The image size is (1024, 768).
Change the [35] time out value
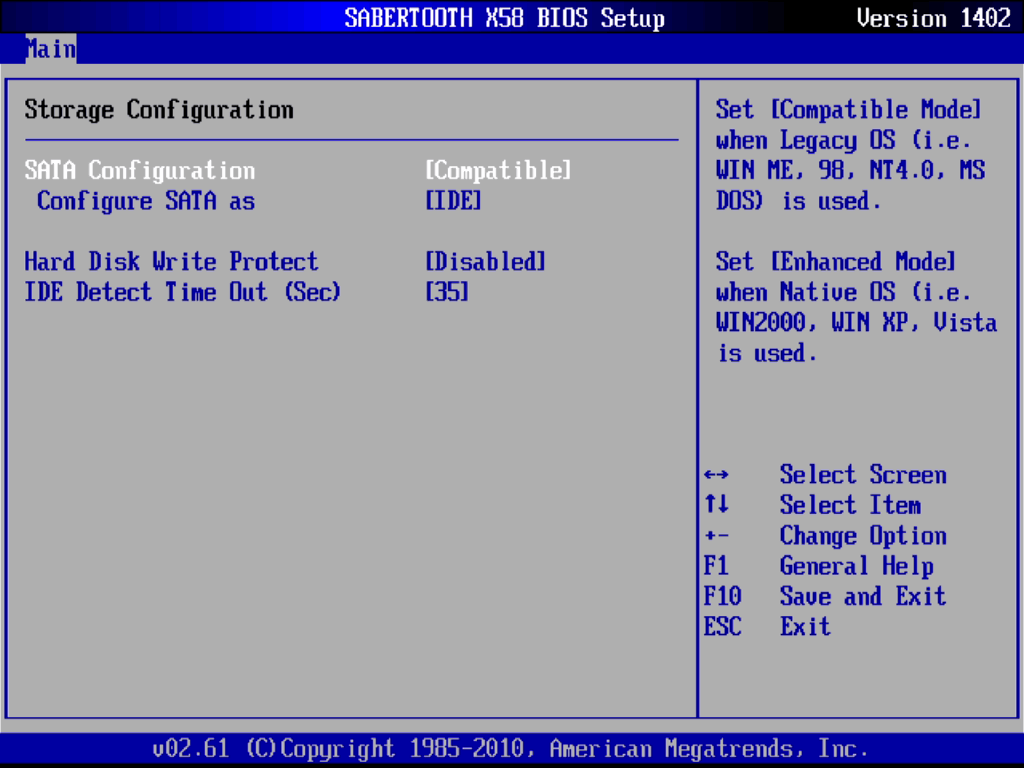[x=447, y=292]
